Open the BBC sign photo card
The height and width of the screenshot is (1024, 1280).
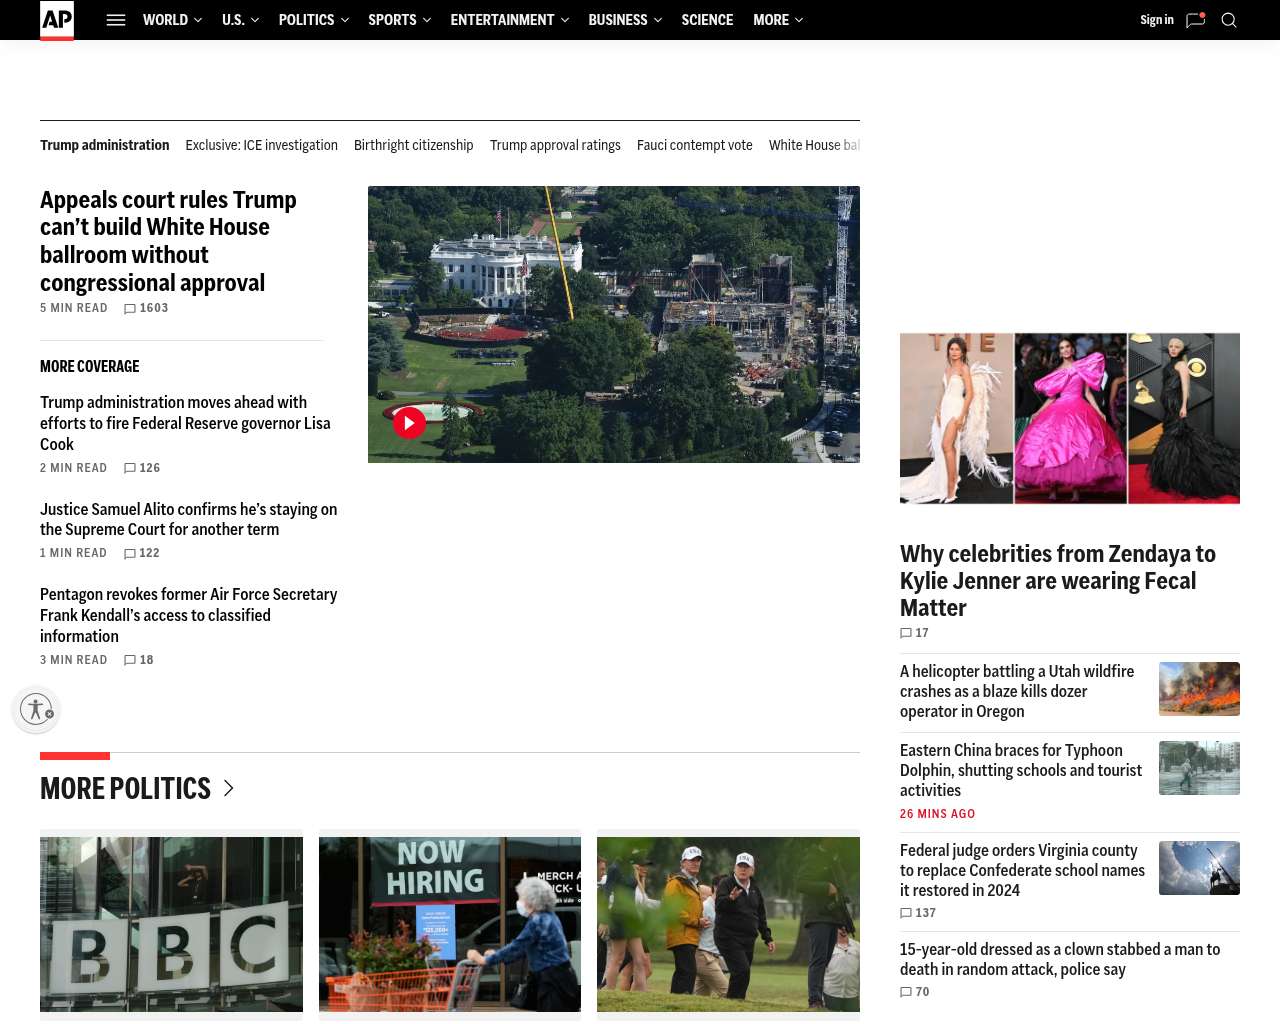click(x=171, y=924)
